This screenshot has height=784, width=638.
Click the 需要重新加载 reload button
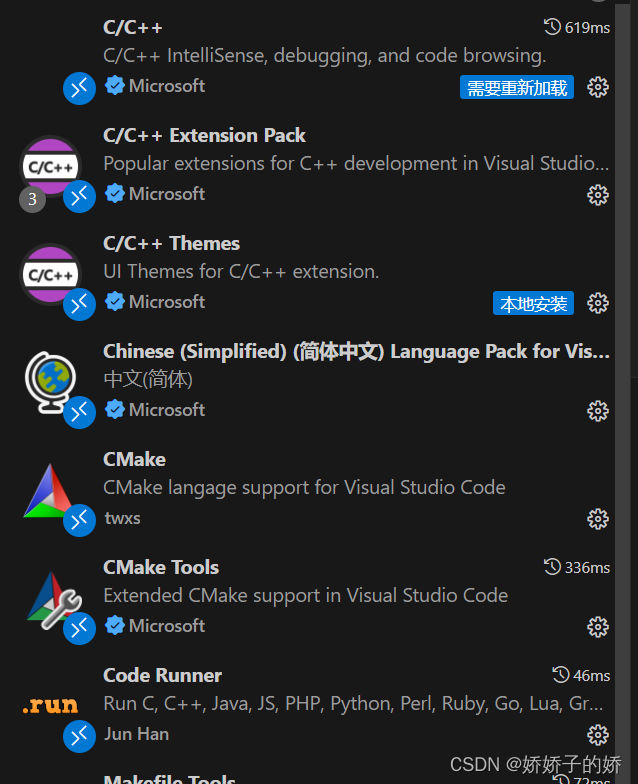coord(517,88)
